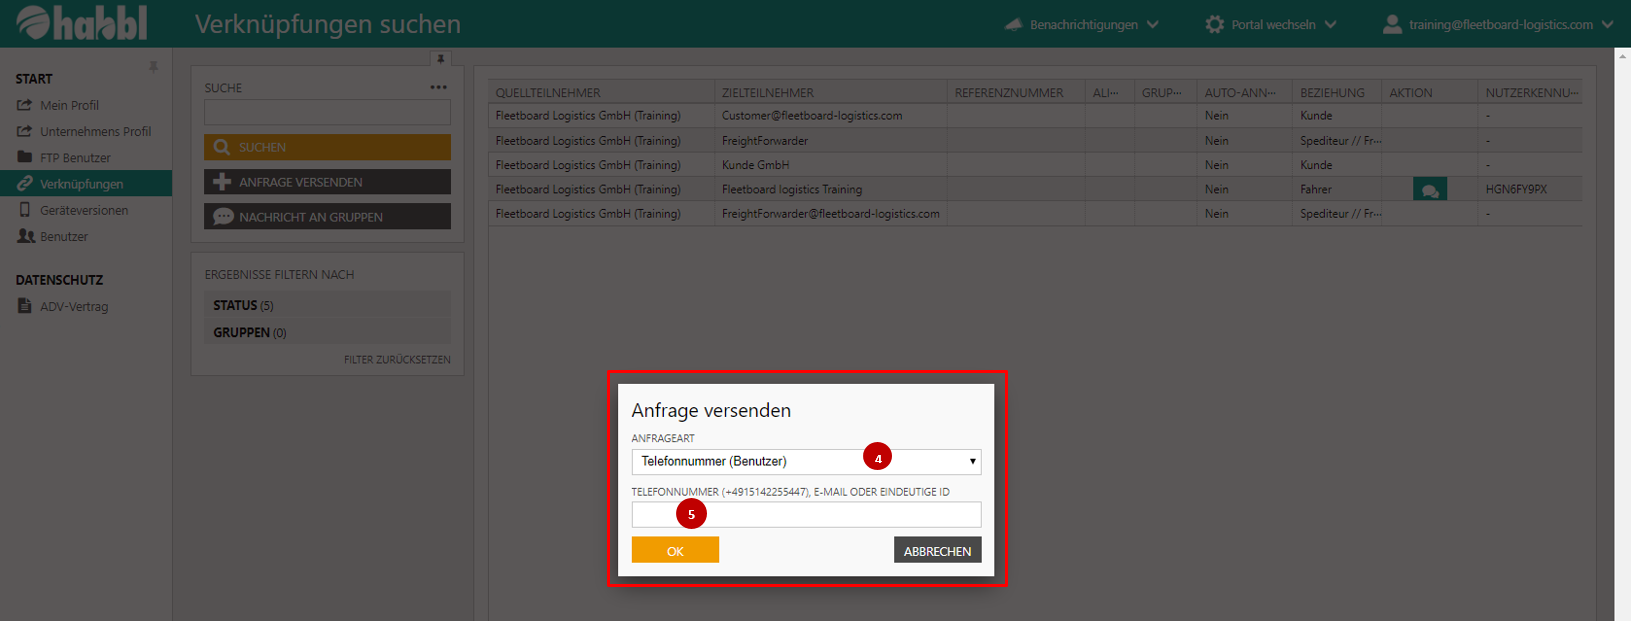1631x621 pixels.
Task: Open Mein Profil in sidebar
Action: click(x=69, y=105)
